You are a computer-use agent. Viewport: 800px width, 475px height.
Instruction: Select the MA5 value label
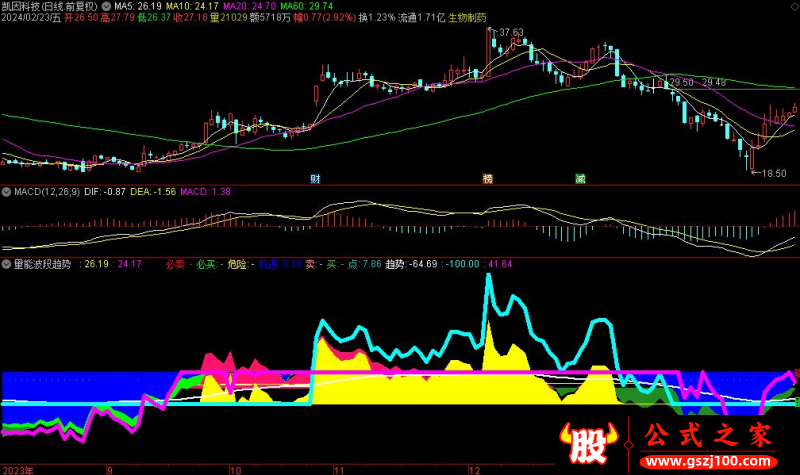134,6
